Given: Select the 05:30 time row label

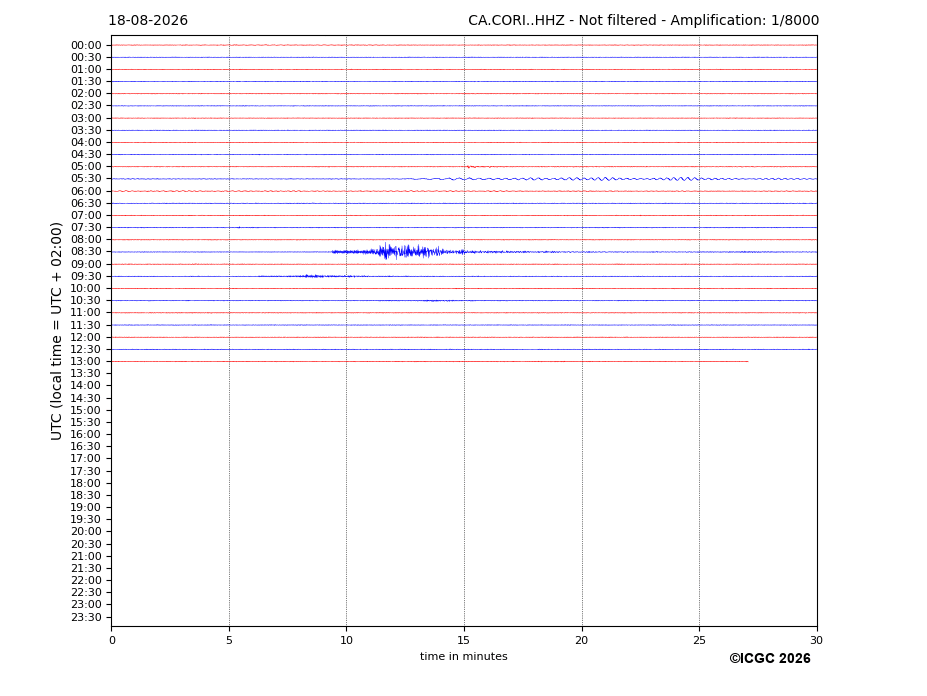Looking at the screenshot, I should [x=86, y=178].
